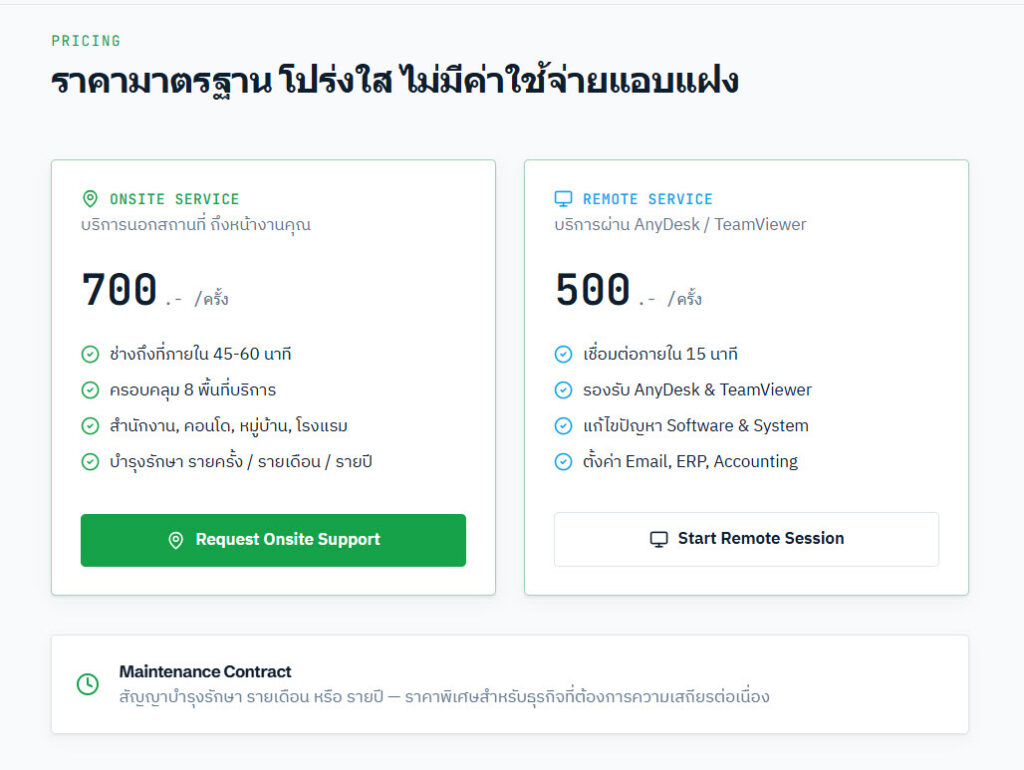Click the monitor icon inside Start Remote Session
Viewport: 1024px width, 770px height.
[658, 539]
